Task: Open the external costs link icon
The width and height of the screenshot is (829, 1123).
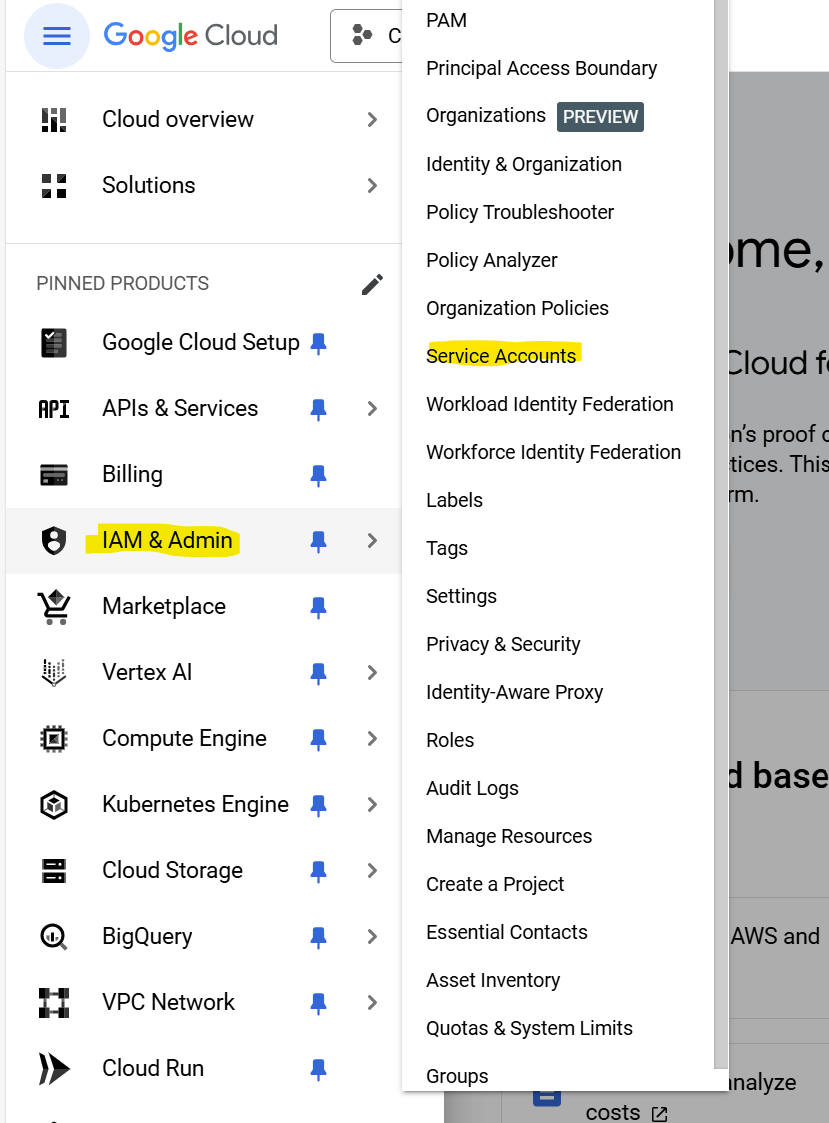Action: tap(659, 1113)
